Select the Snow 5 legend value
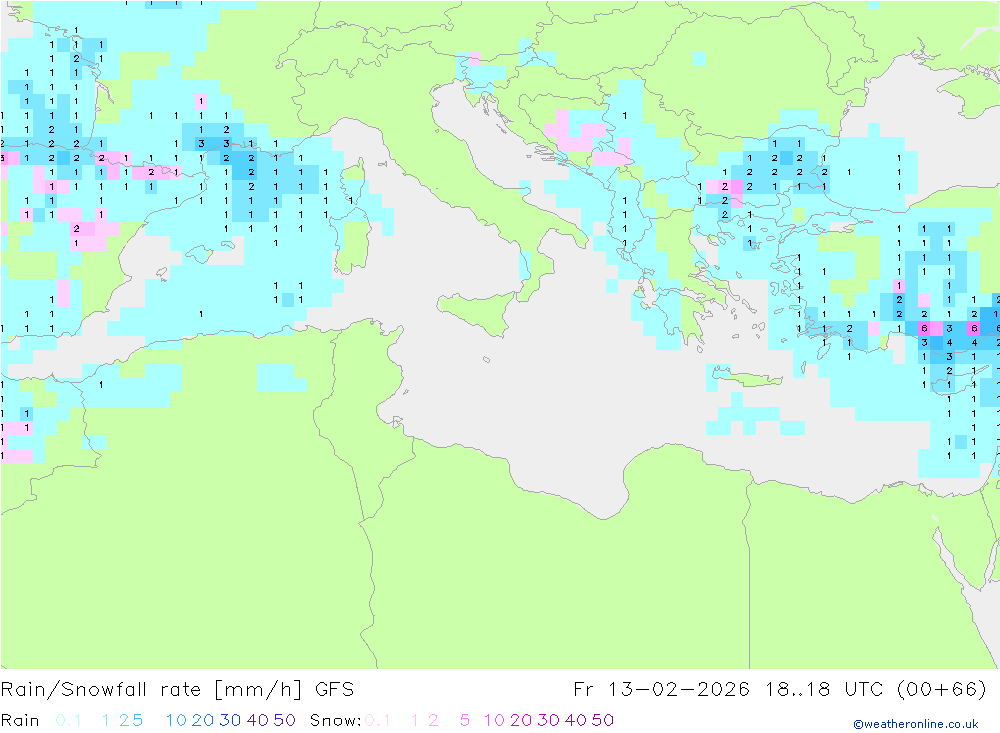1000x733 pixels. pyautogui.click(x=465, y=720)
